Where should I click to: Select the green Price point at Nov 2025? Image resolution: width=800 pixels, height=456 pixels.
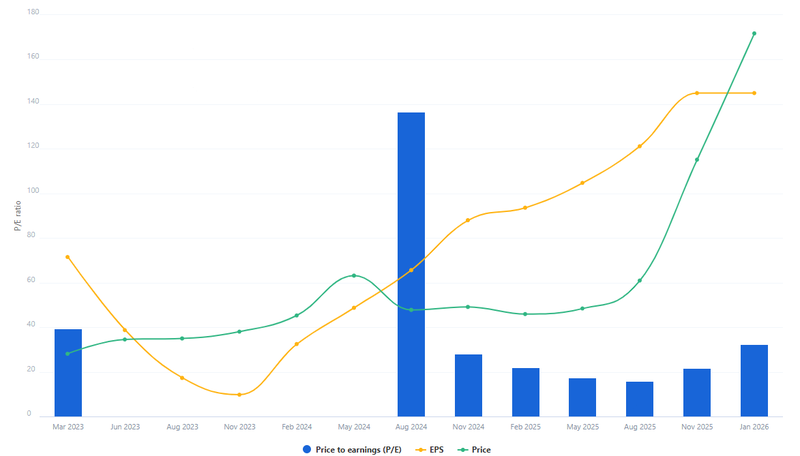tap(697, 159)
